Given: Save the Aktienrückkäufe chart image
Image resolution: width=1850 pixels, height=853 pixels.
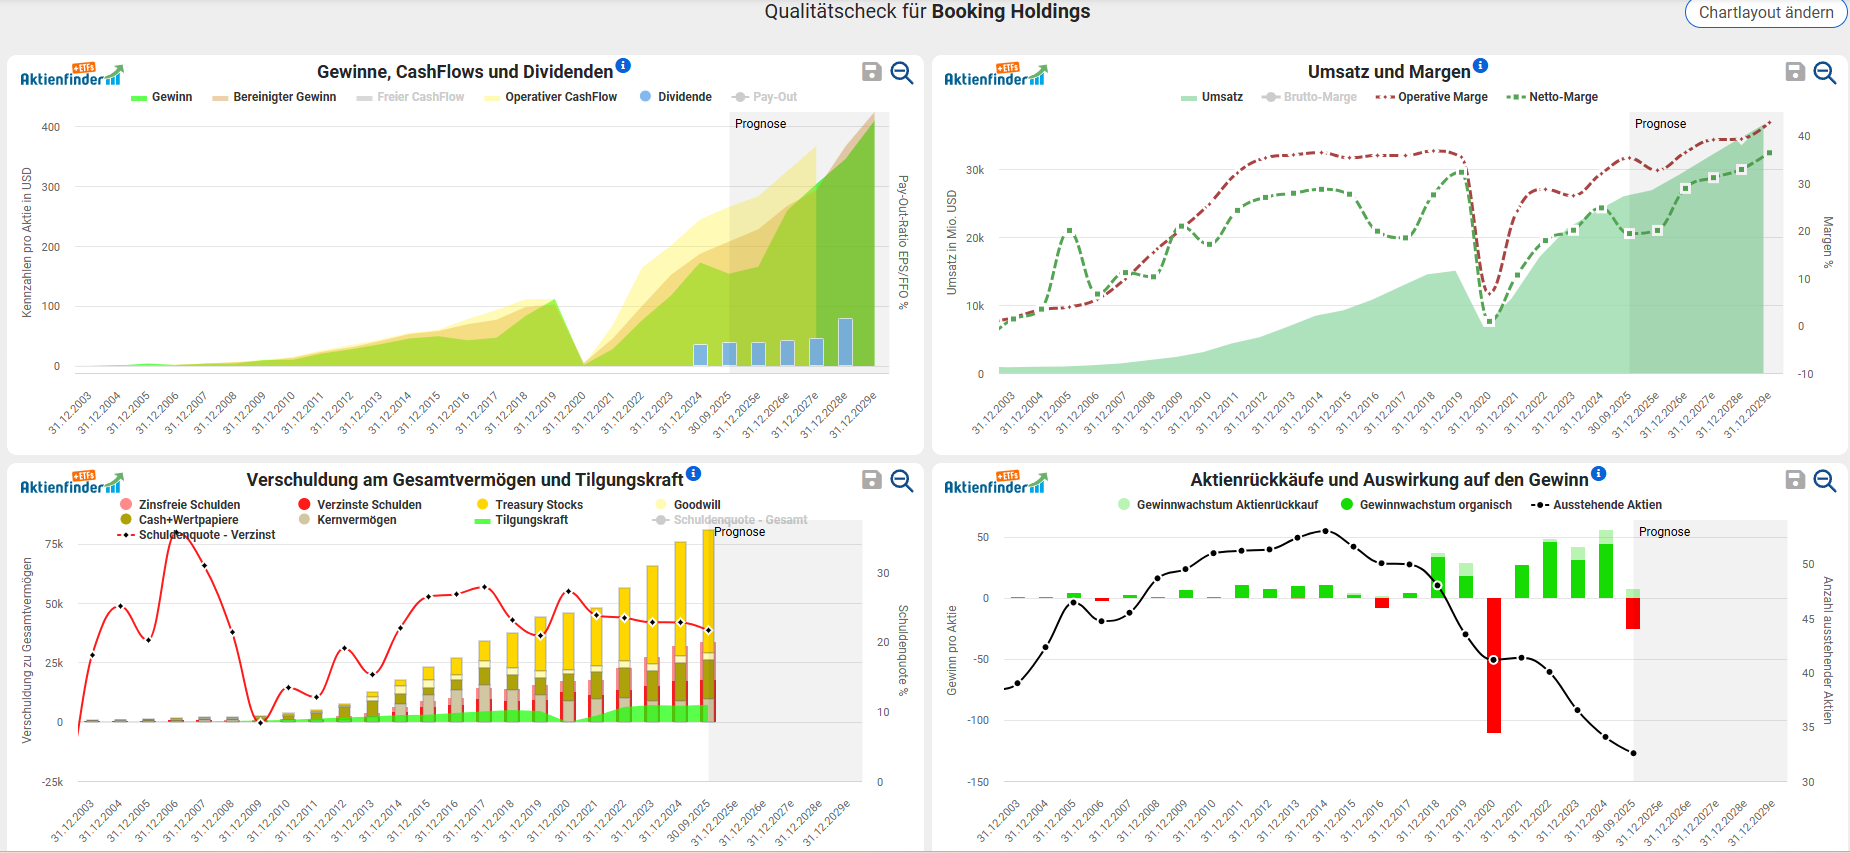Looking at the screenshot, I should (x=1795, y=480).
